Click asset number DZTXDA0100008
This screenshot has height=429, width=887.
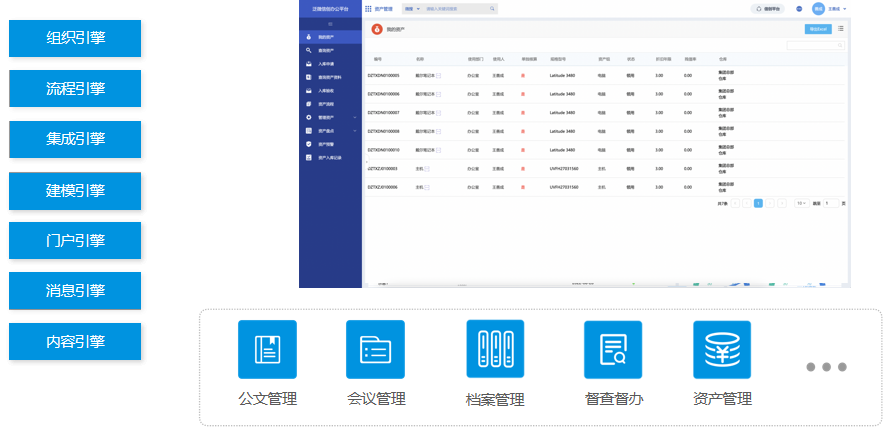[384, 131]
